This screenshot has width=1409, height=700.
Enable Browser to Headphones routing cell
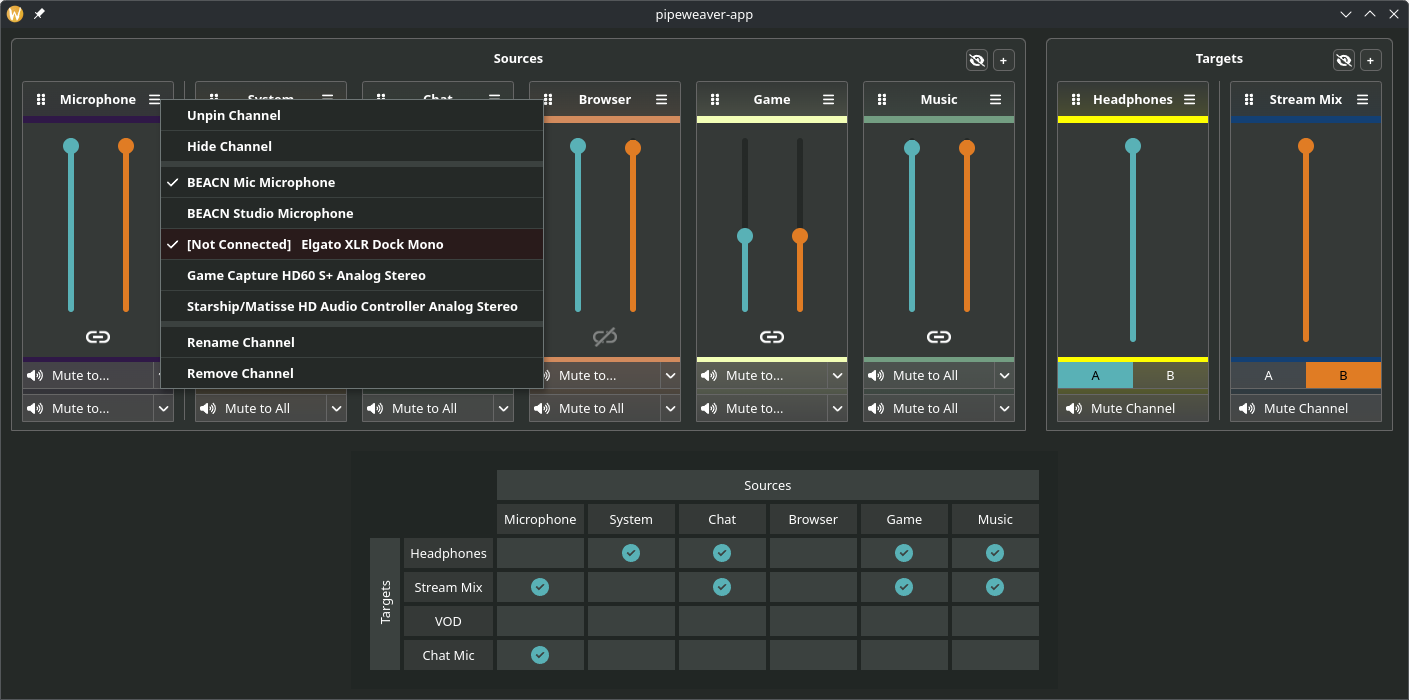pyautogui.click(x=813, y=553)
